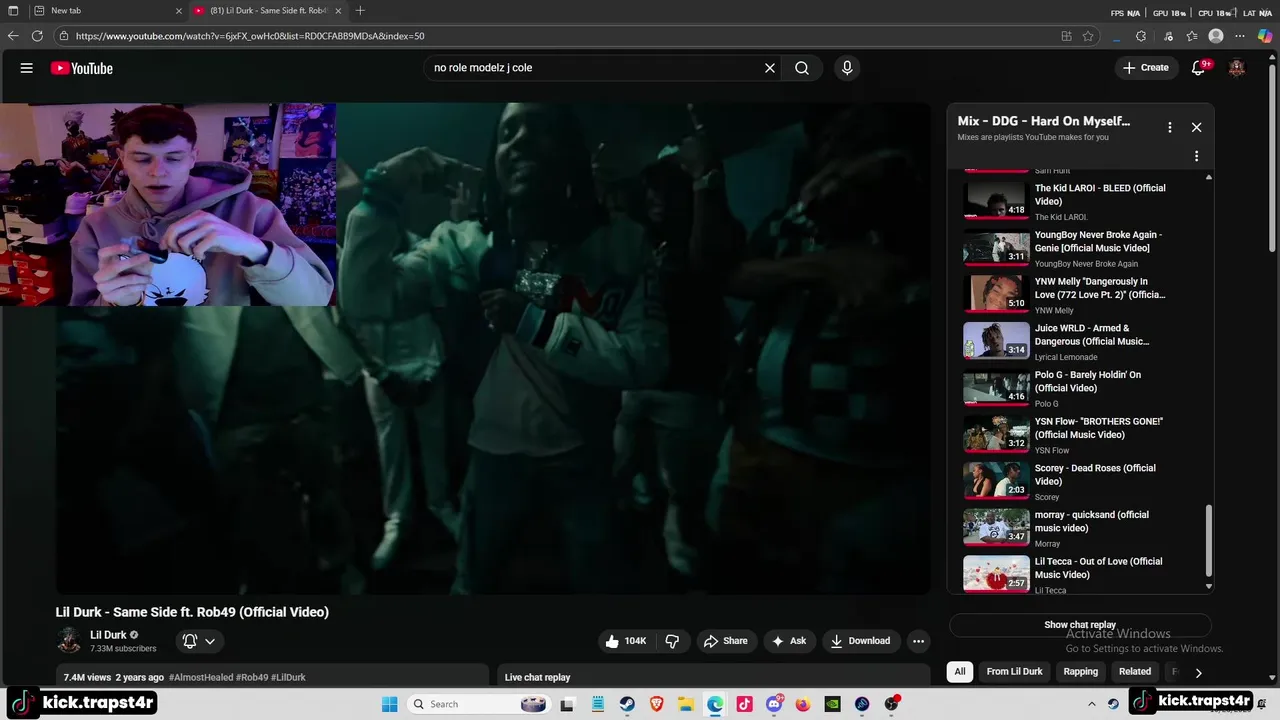1280x720 pixels.
Task: Click the Windows taskbar Search box
Action: point(478,704)
